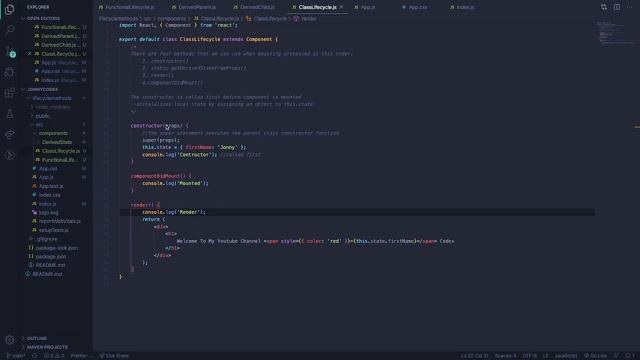Open the Testing flask view

[x=9, y=114]
